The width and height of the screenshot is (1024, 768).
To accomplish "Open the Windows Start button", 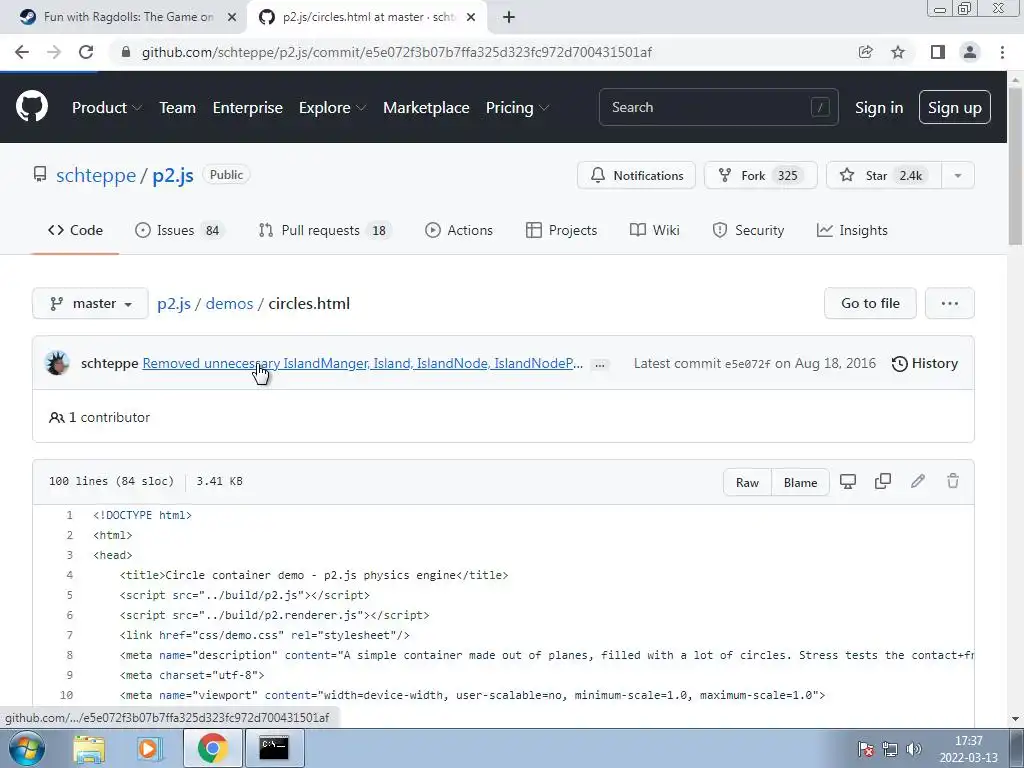I will click(26, 748).
